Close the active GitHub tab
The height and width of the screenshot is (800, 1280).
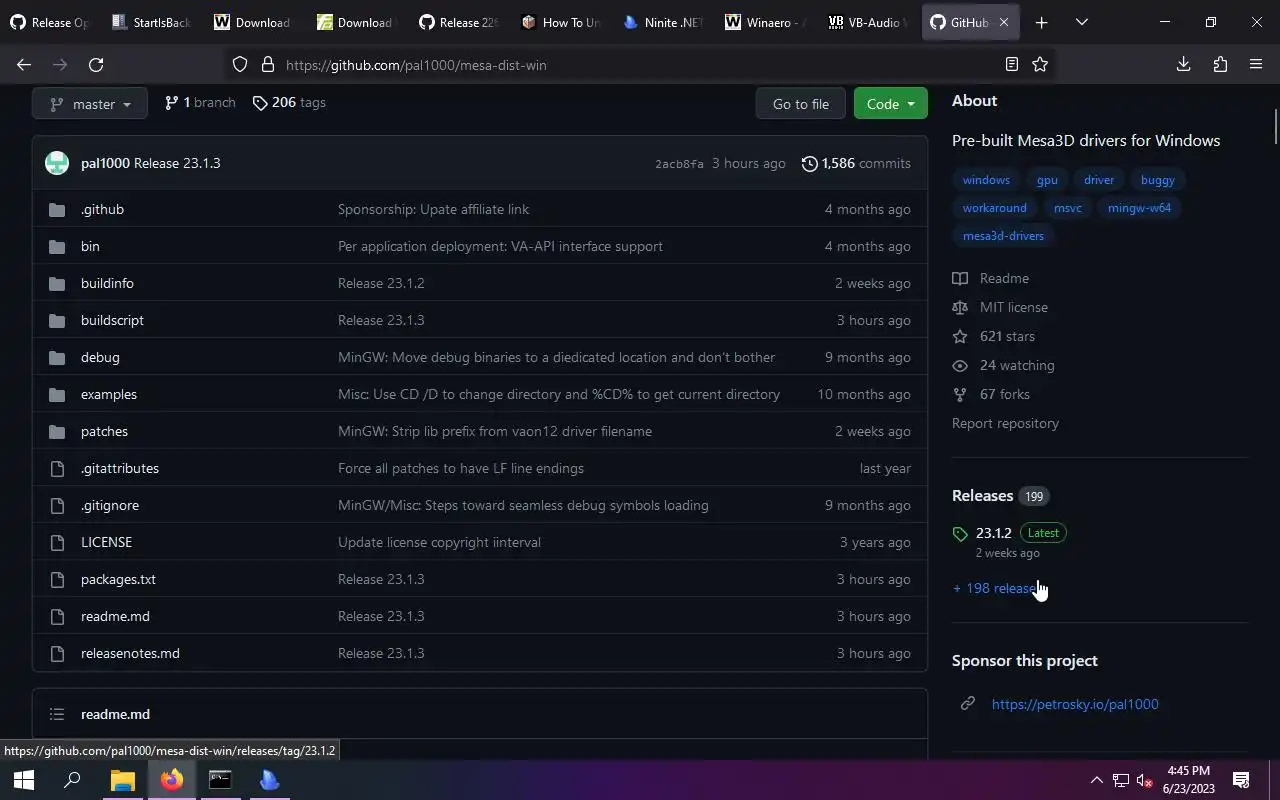click(x=1004, y=22)
